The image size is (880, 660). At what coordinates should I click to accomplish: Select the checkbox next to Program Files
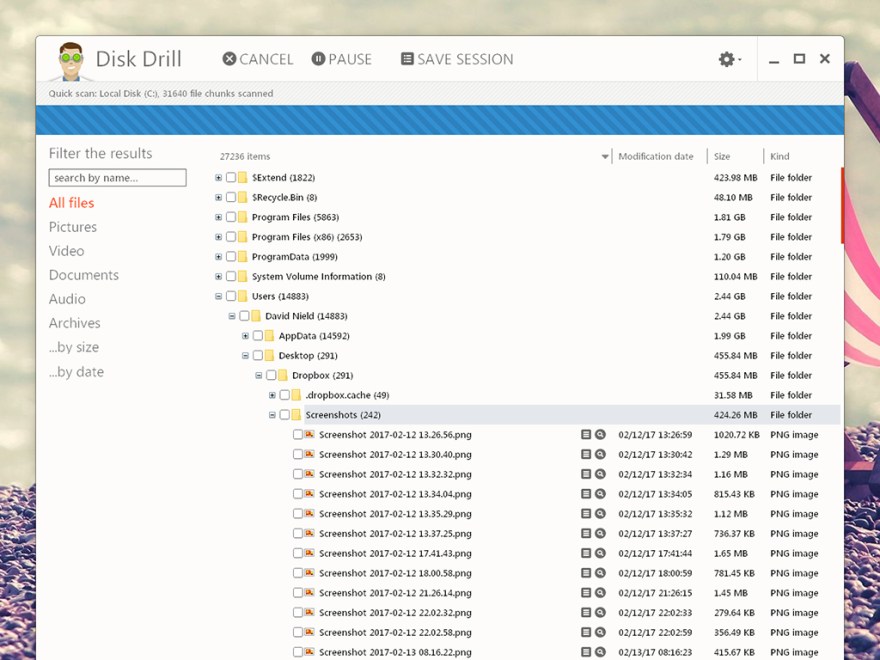point(229,217)
